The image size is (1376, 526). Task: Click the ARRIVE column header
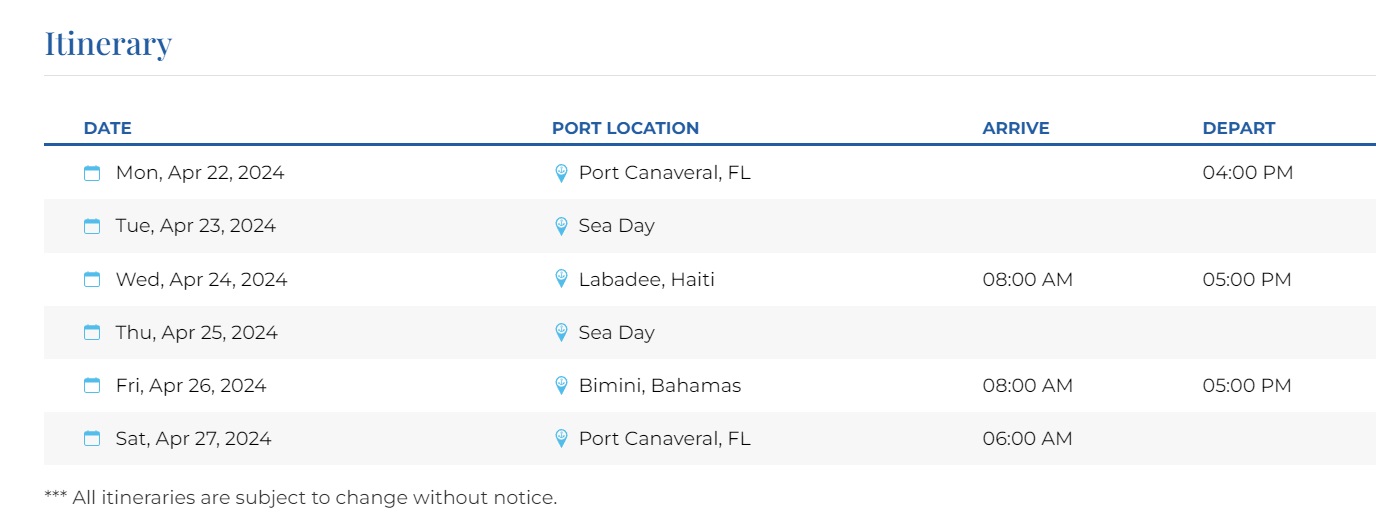point(1016,128)
